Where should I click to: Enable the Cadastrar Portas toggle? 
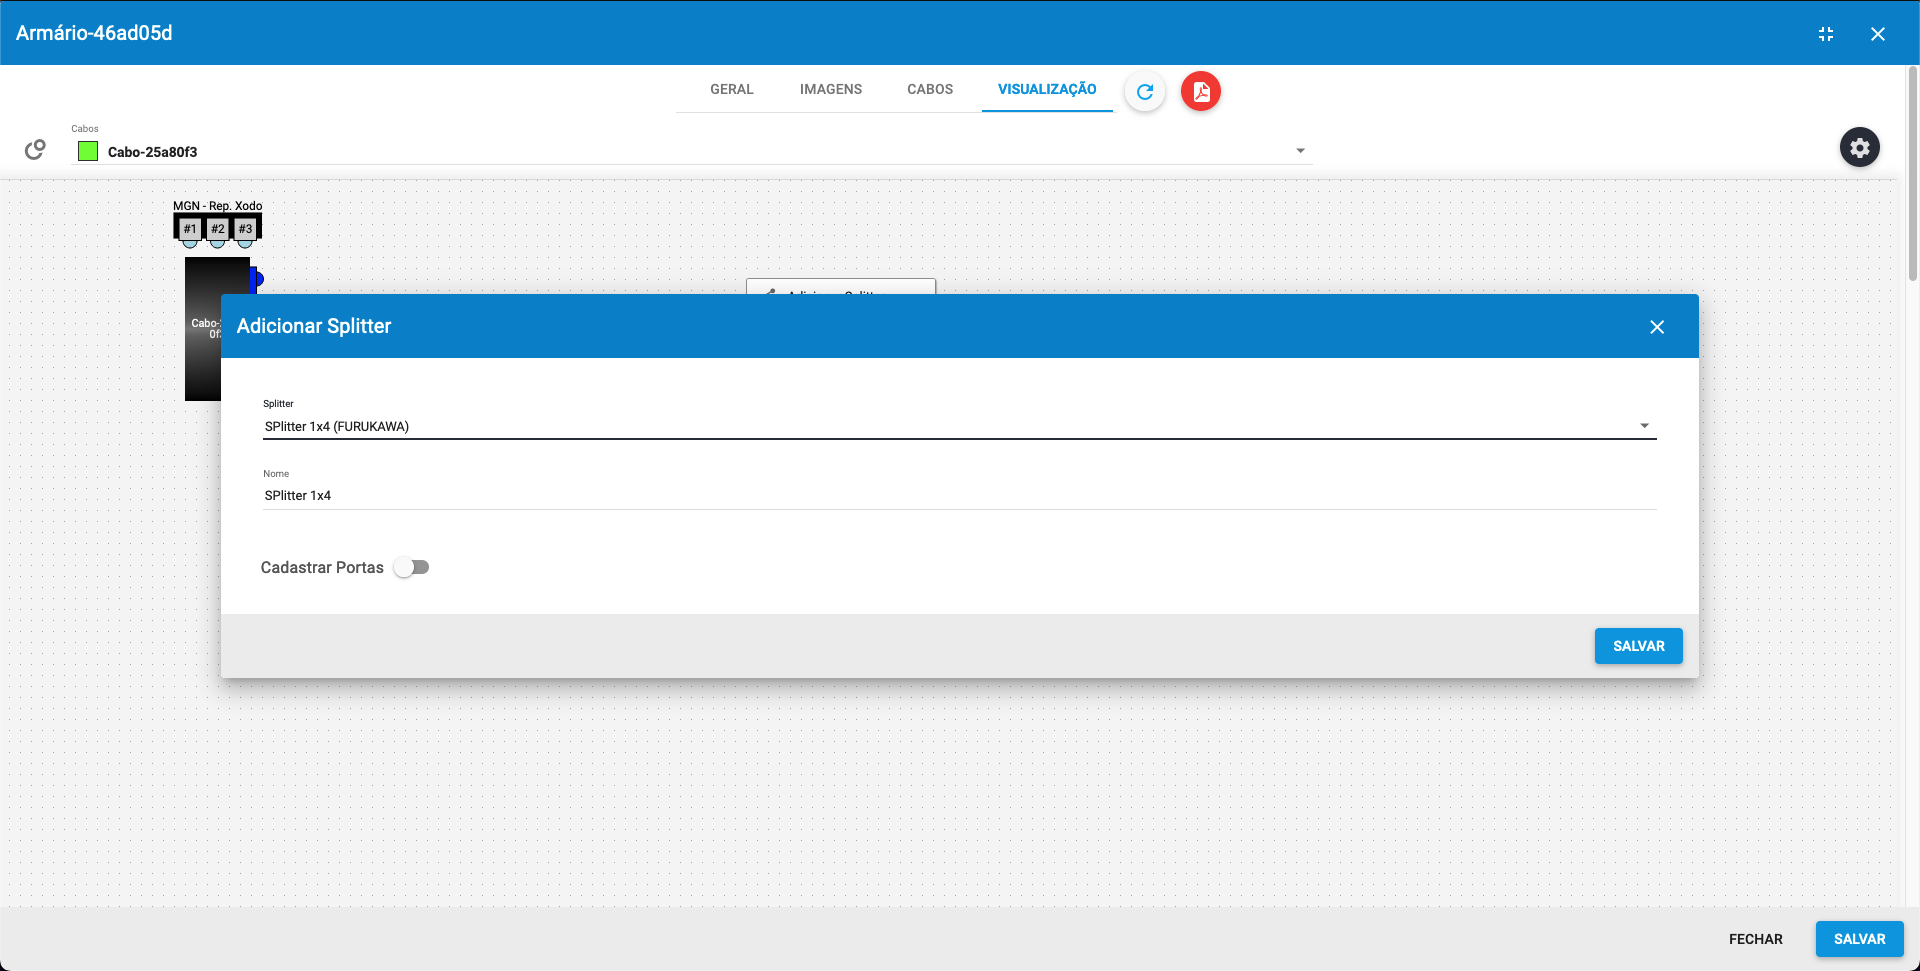411,567
